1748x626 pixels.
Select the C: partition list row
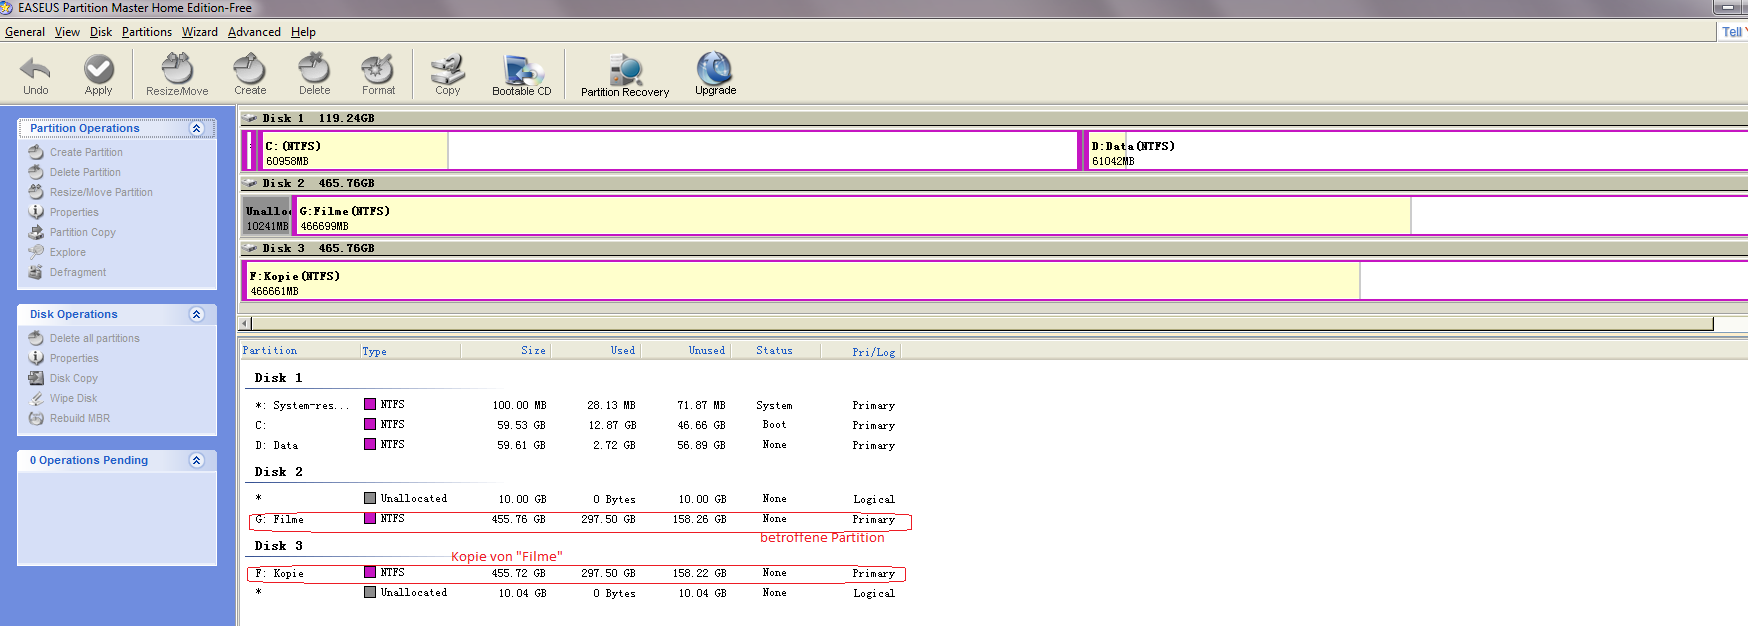[x=575, y=425]
